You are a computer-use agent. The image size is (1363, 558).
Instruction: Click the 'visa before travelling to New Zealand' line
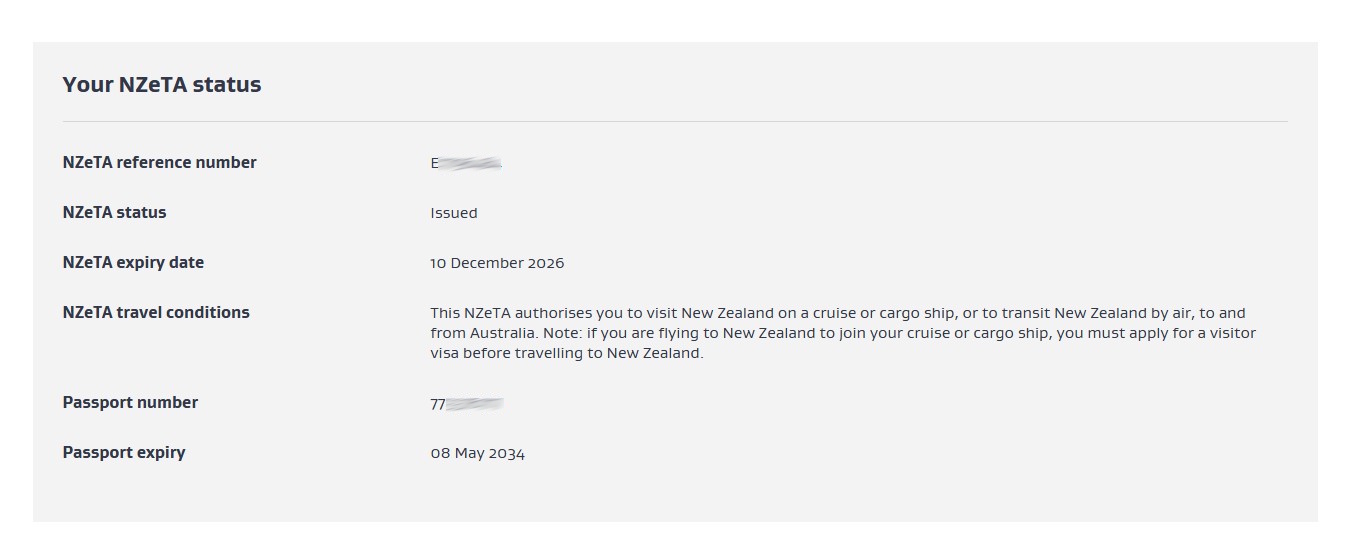point(567,353)
